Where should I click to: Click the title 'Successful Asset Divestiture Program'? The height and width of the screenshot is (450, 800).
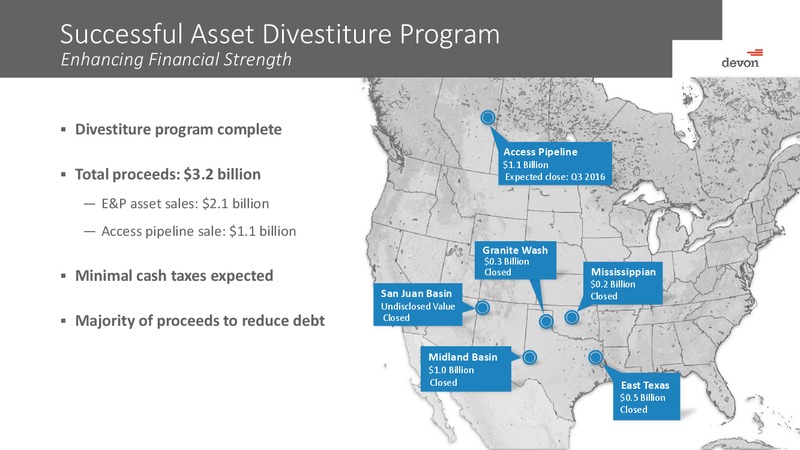point(280,34)
